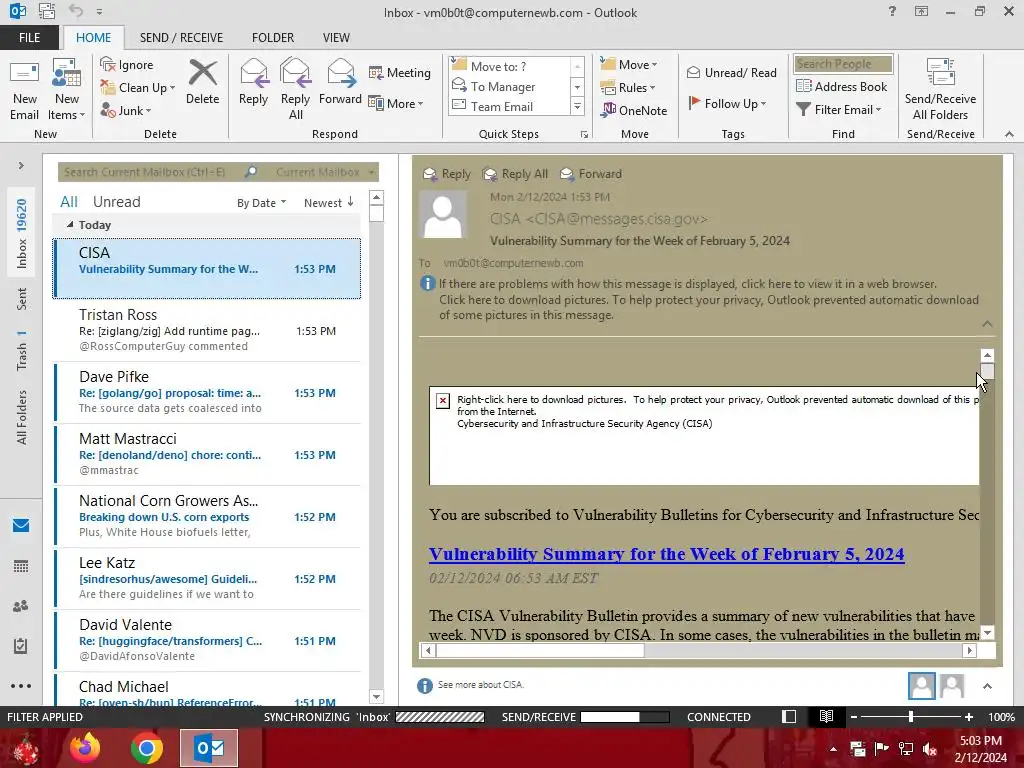Open the Tristan Ross email

206,330
